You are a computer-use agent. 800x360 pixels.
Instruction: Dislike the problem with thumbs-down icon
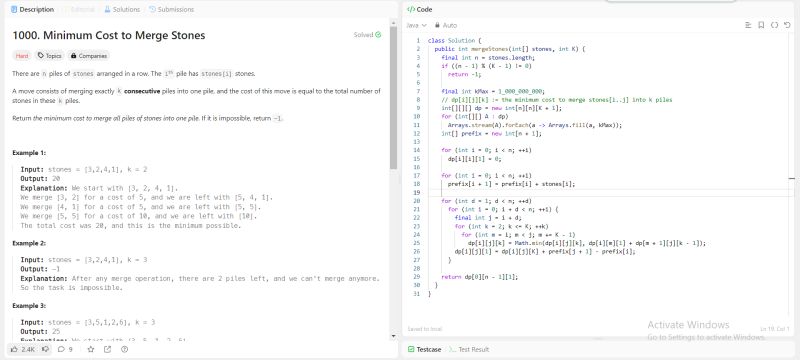tap(45, 349)
